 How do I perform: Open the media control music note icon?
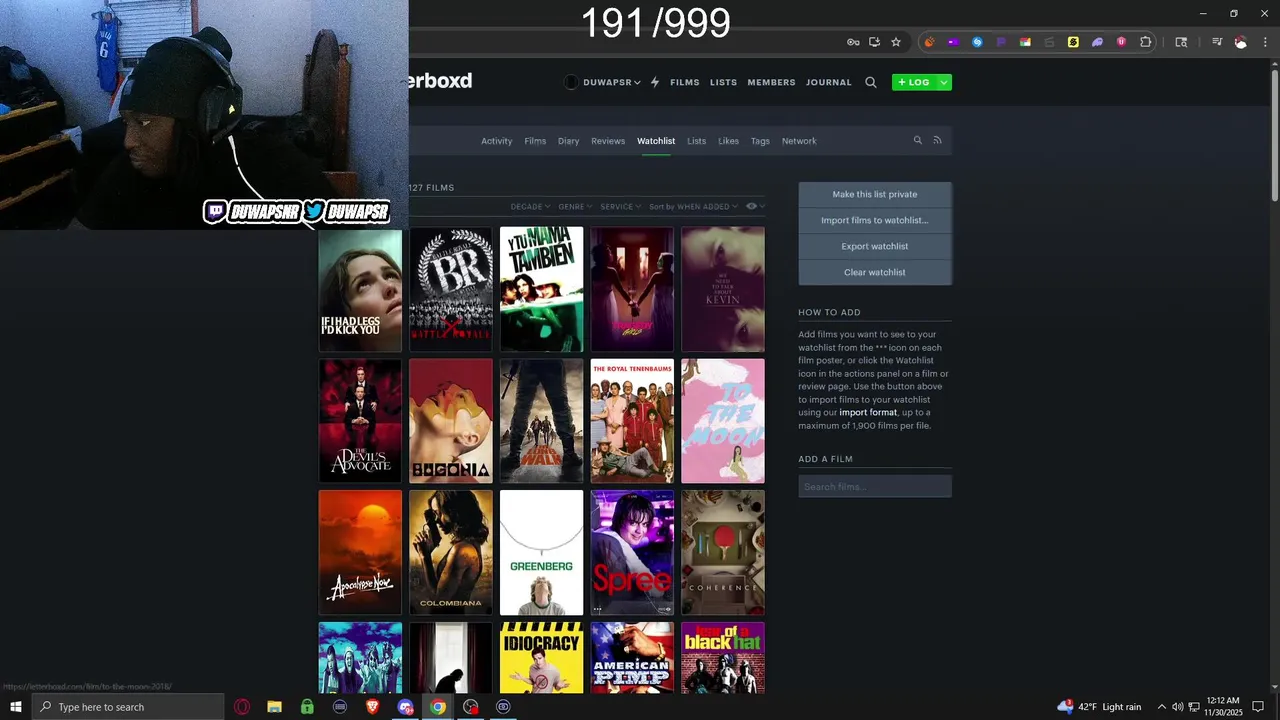(1217, 42)
